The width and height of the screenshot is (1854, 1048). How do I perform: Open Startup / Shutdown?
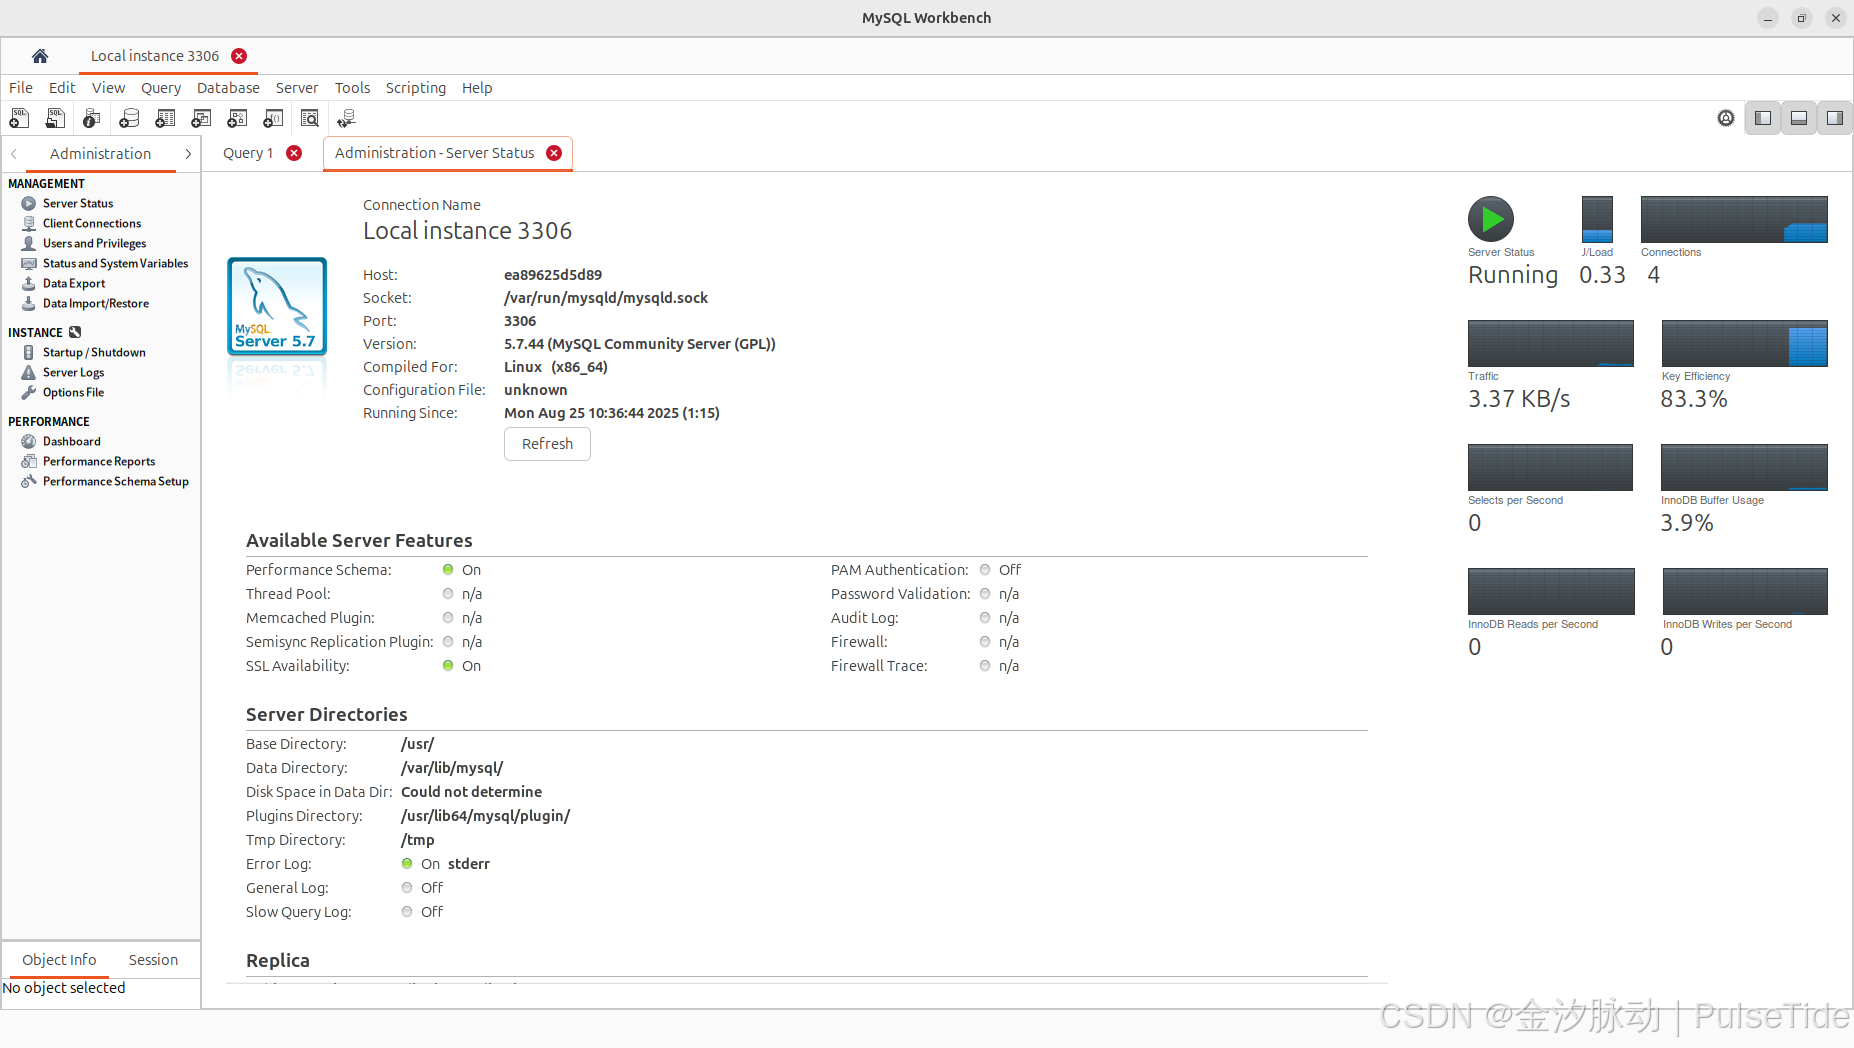pos(94,352)
